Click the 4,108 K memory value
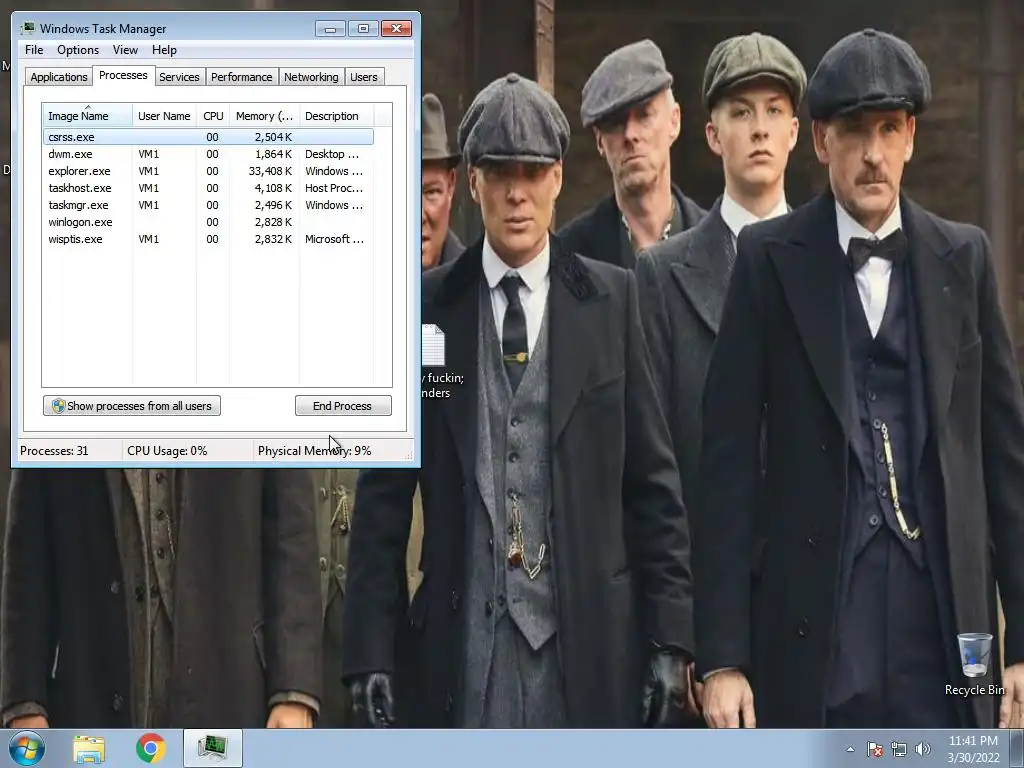The width and height of the screenshot is (1024, 768). (x=273, y=188)
